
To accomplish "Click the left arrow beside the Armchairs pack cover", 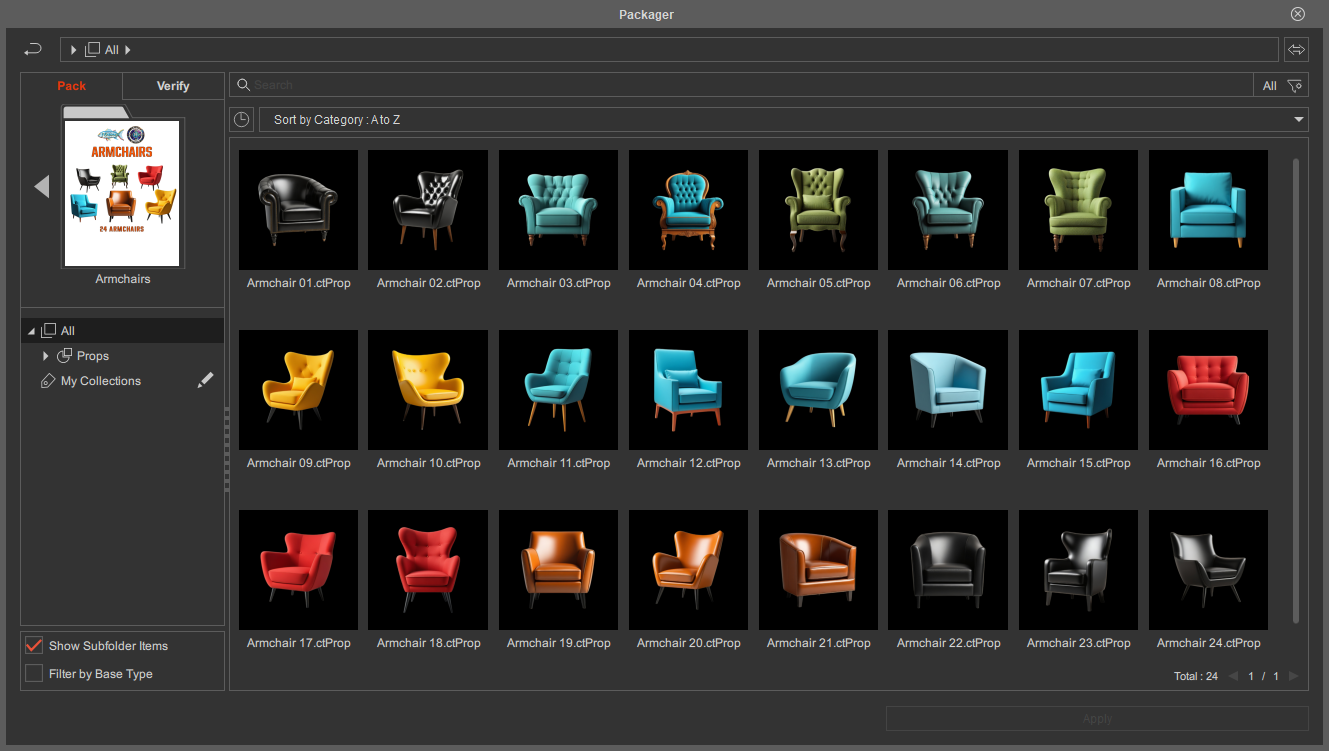I will (x=41, y=186).
